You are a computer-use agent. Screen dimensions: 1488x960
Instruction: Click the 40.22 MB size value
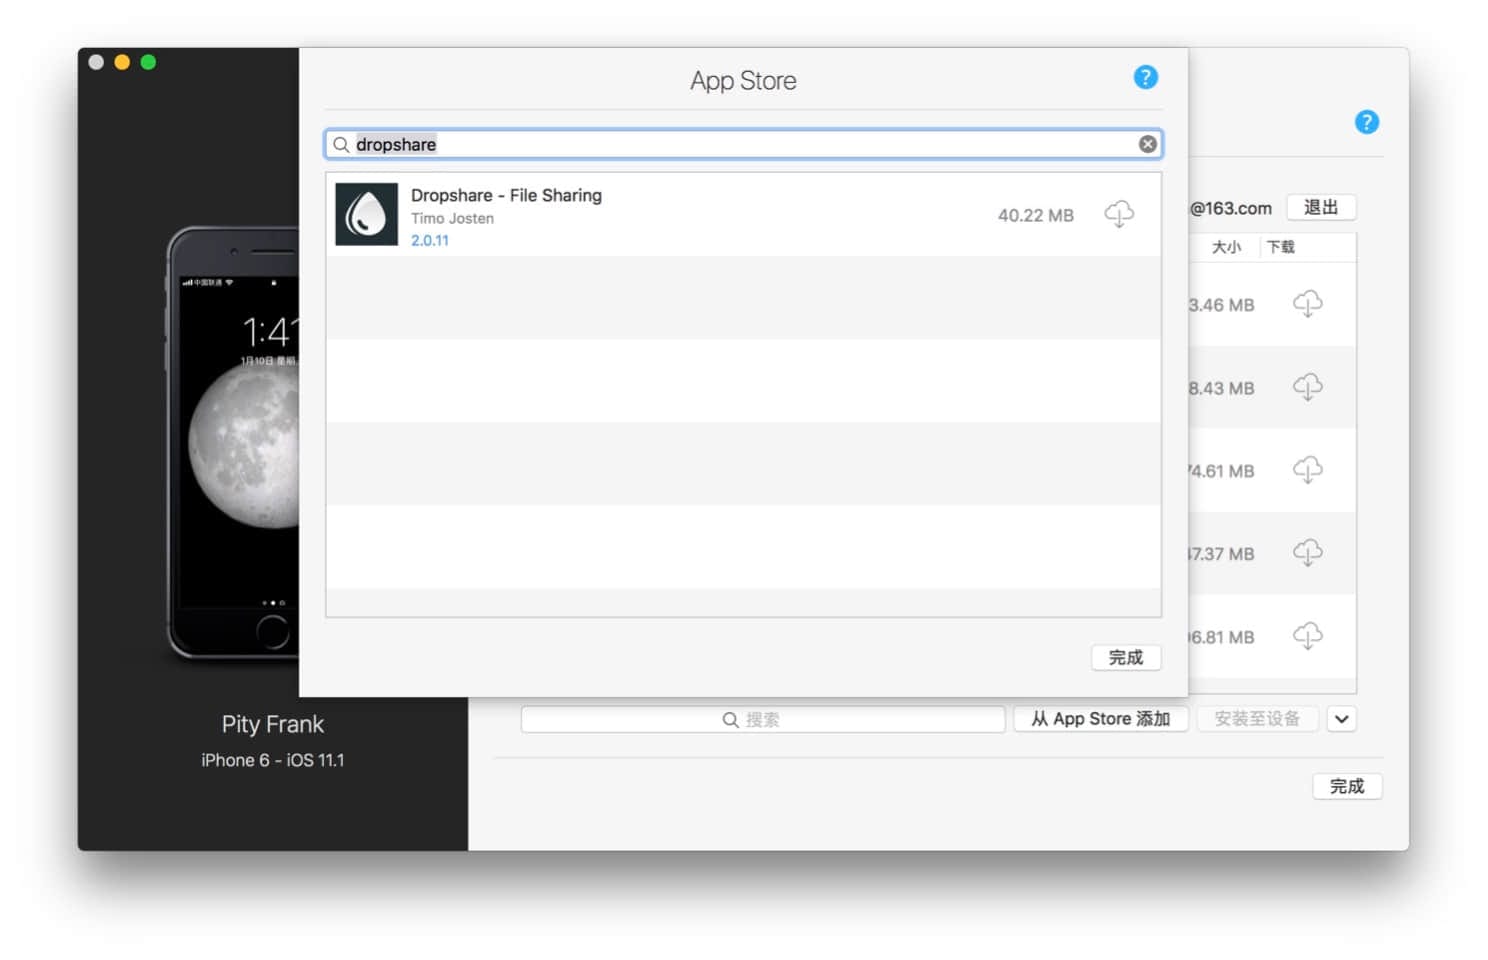click(1035, 215)
